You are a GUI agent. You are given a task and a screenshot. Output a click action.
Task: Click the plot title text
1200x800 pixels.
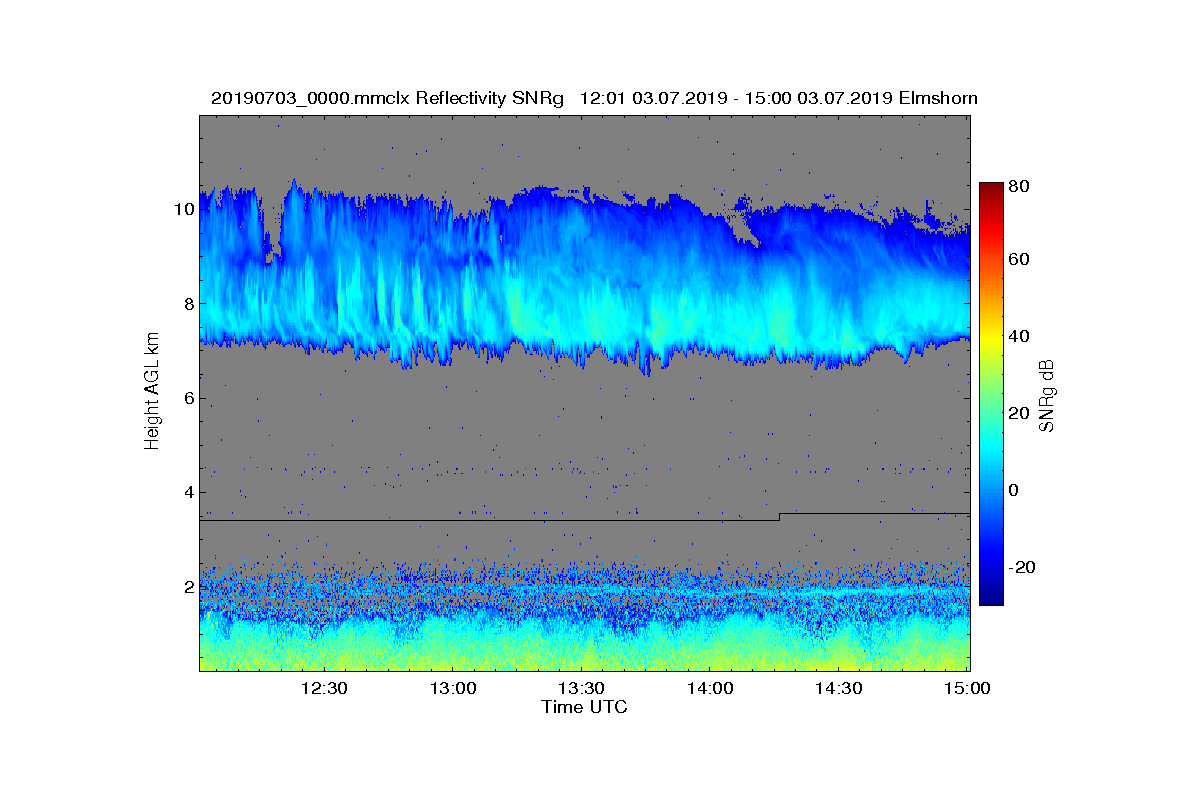[x=594, y=99]
